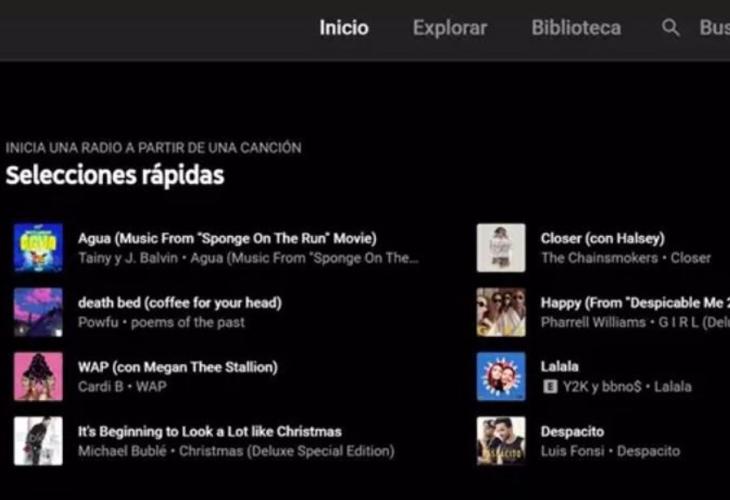This screenshot has height=500, width=730.
Task: Click the Buscar search field
Action: coord(714,28)
